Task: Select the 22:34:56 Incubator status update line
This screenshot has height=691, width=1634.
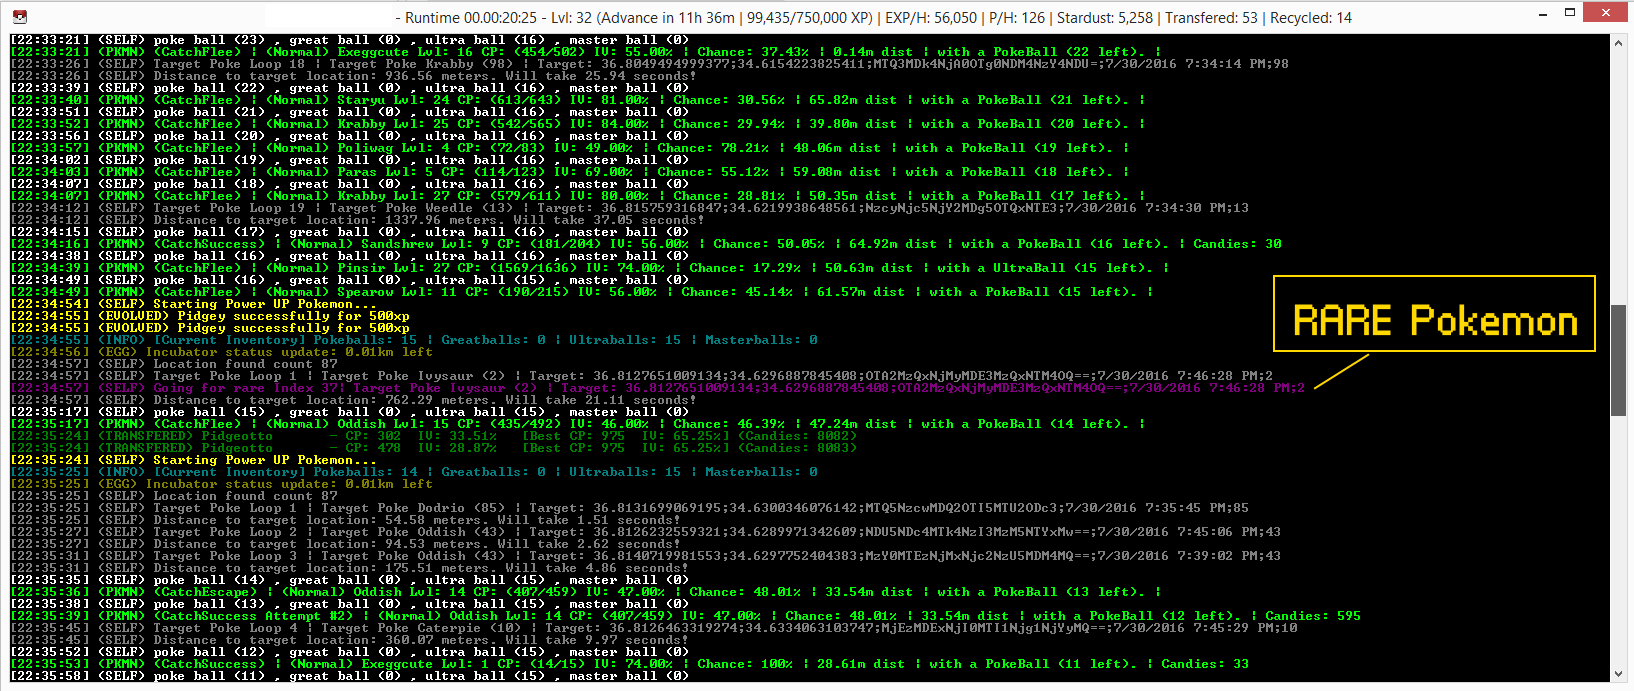Action: pos(222,352)
